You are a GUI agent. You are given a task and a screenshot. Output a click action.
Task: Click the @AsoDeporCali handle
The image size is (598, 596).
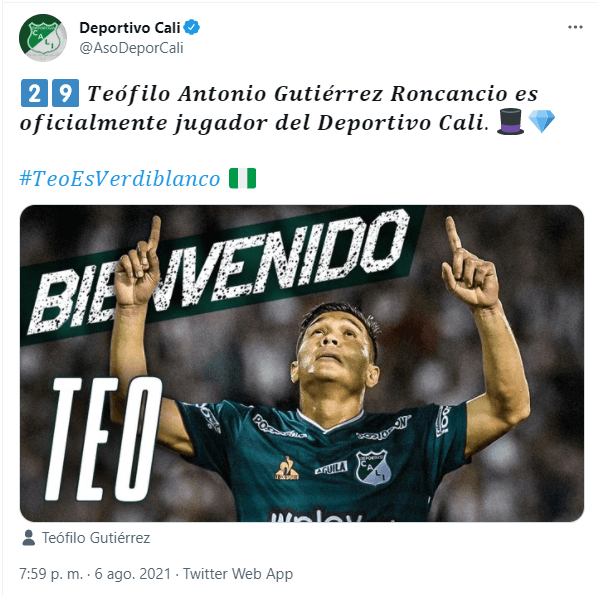point(132,48)
